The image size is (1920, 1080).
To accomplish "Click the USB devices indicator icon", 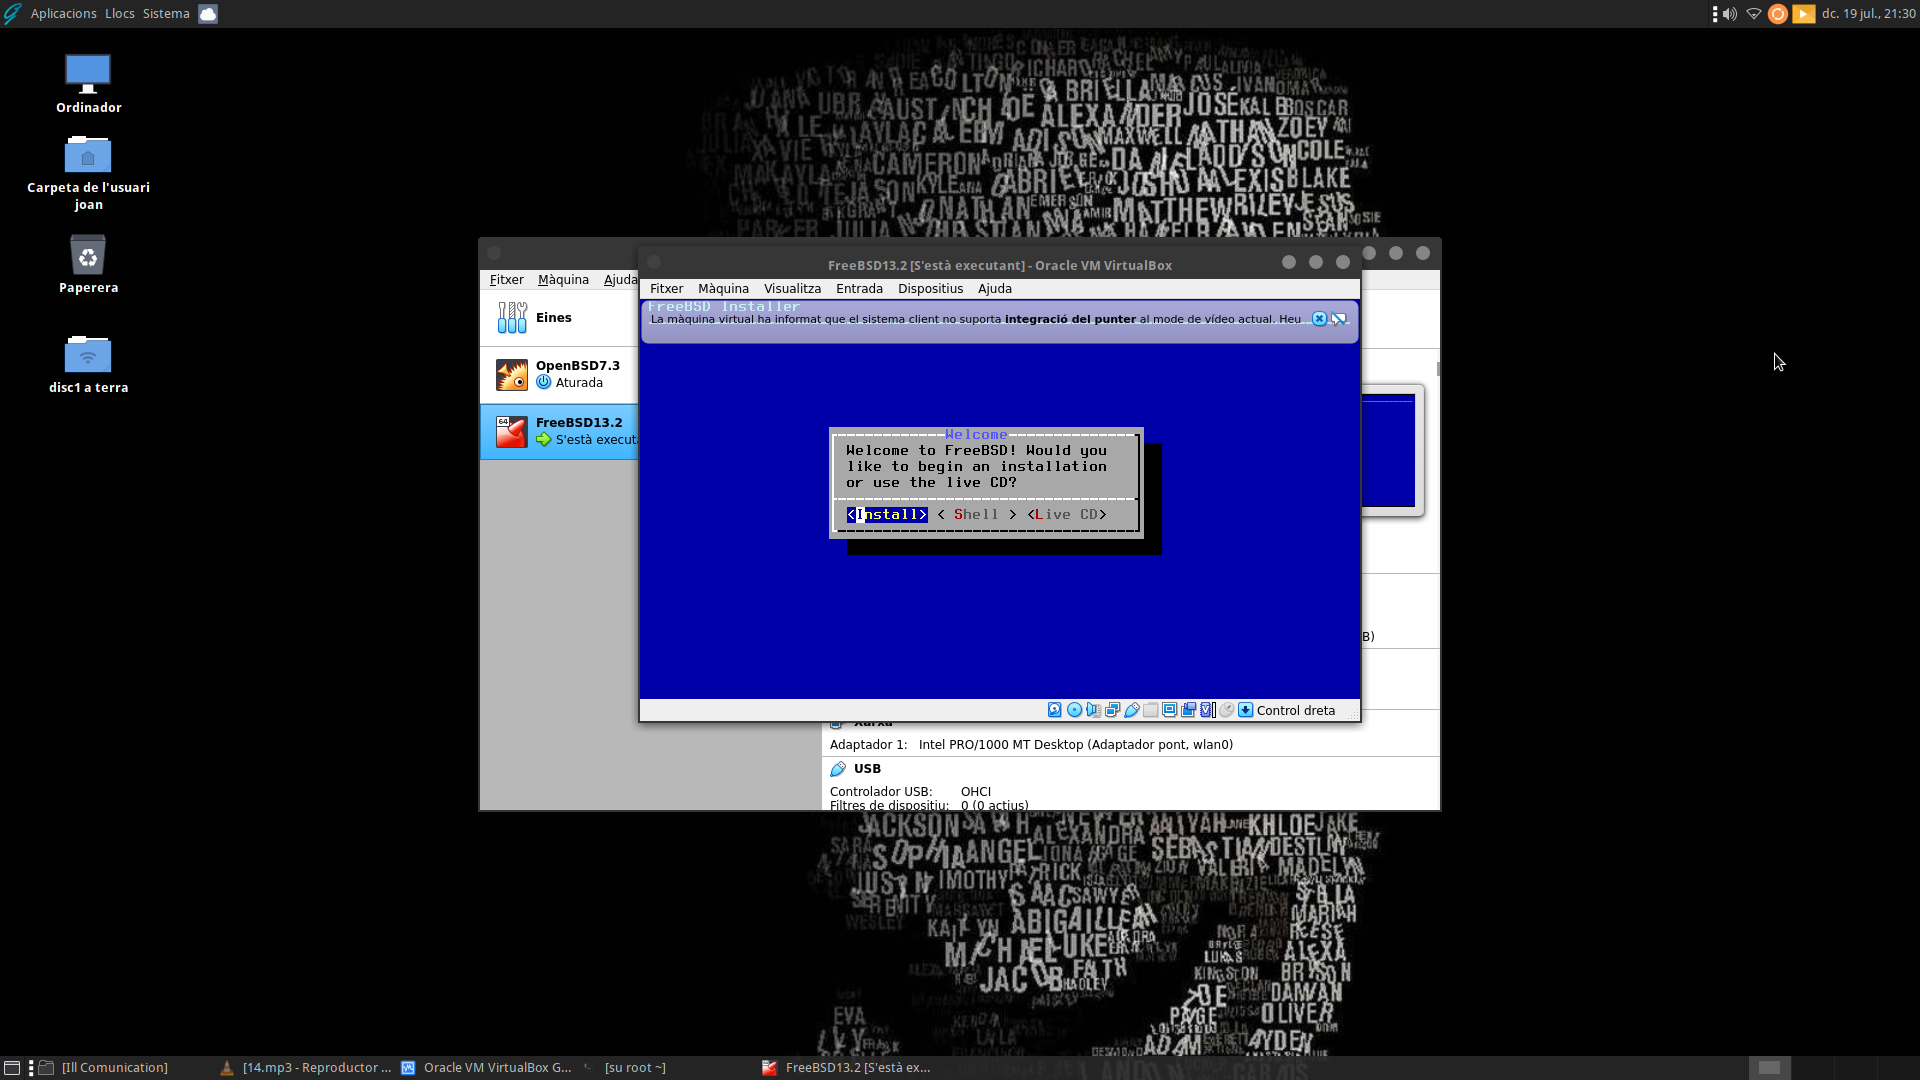I will click(1131, 710).
